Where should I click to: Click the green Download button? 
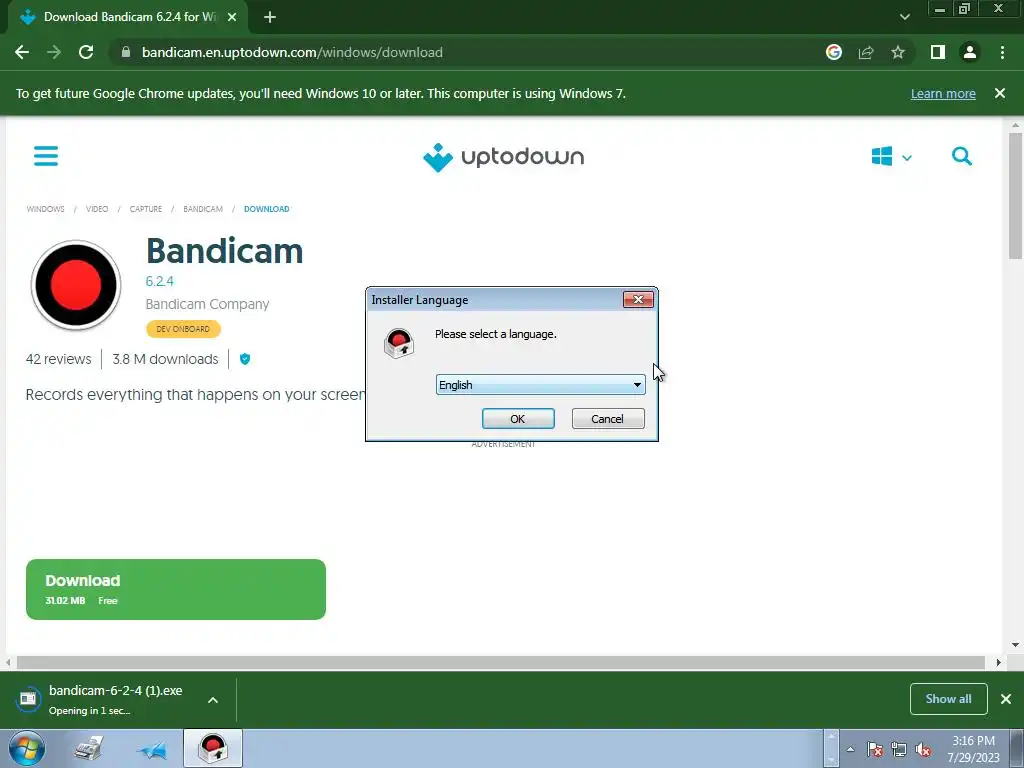pyautogui.click(x=176, y=589)
